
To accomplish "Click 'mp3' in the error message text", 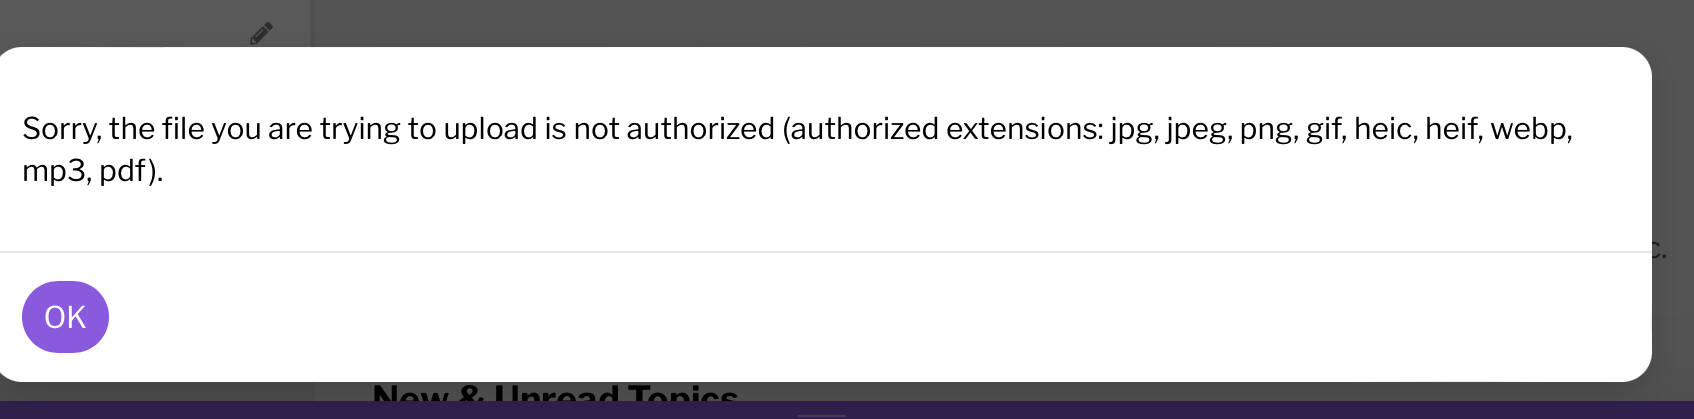I will (56, 171).
